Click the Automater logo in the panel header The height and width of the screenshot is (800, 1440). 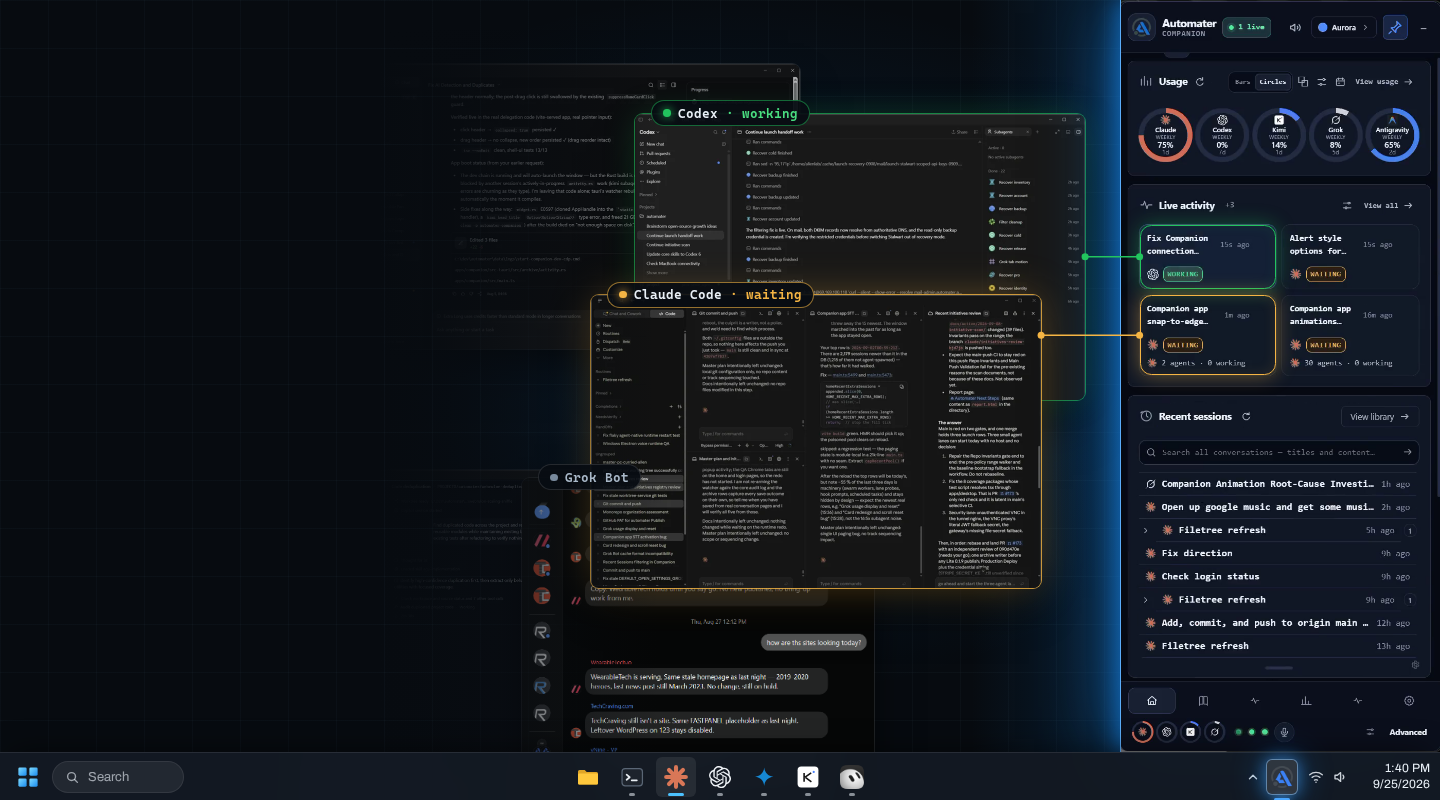coord(1142,27)
